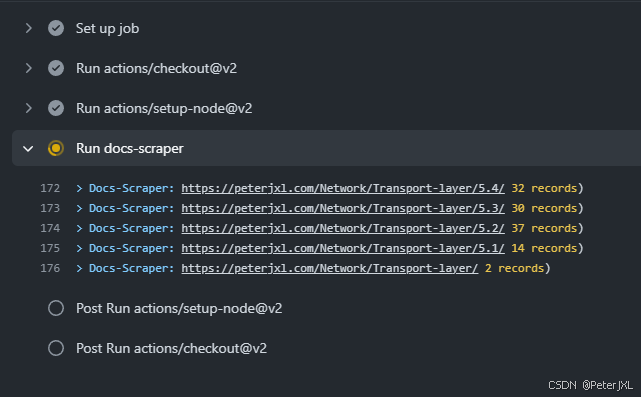Click the Docs-Scraper label on line 176
This screenshot has width=641, height=397.
coord(132,268)
